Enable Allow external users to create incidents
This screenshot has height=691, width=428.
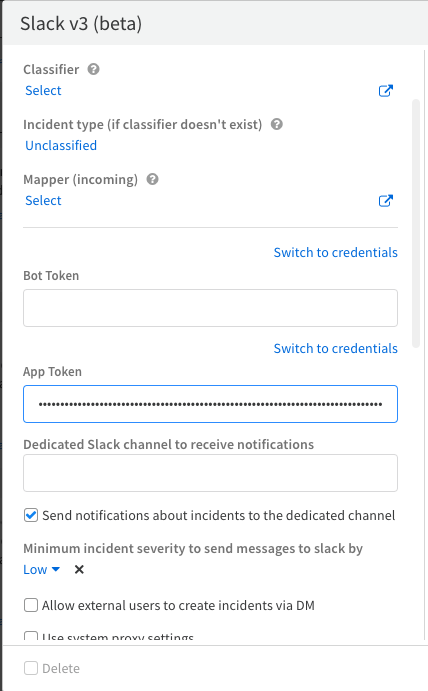pos(31,605)
